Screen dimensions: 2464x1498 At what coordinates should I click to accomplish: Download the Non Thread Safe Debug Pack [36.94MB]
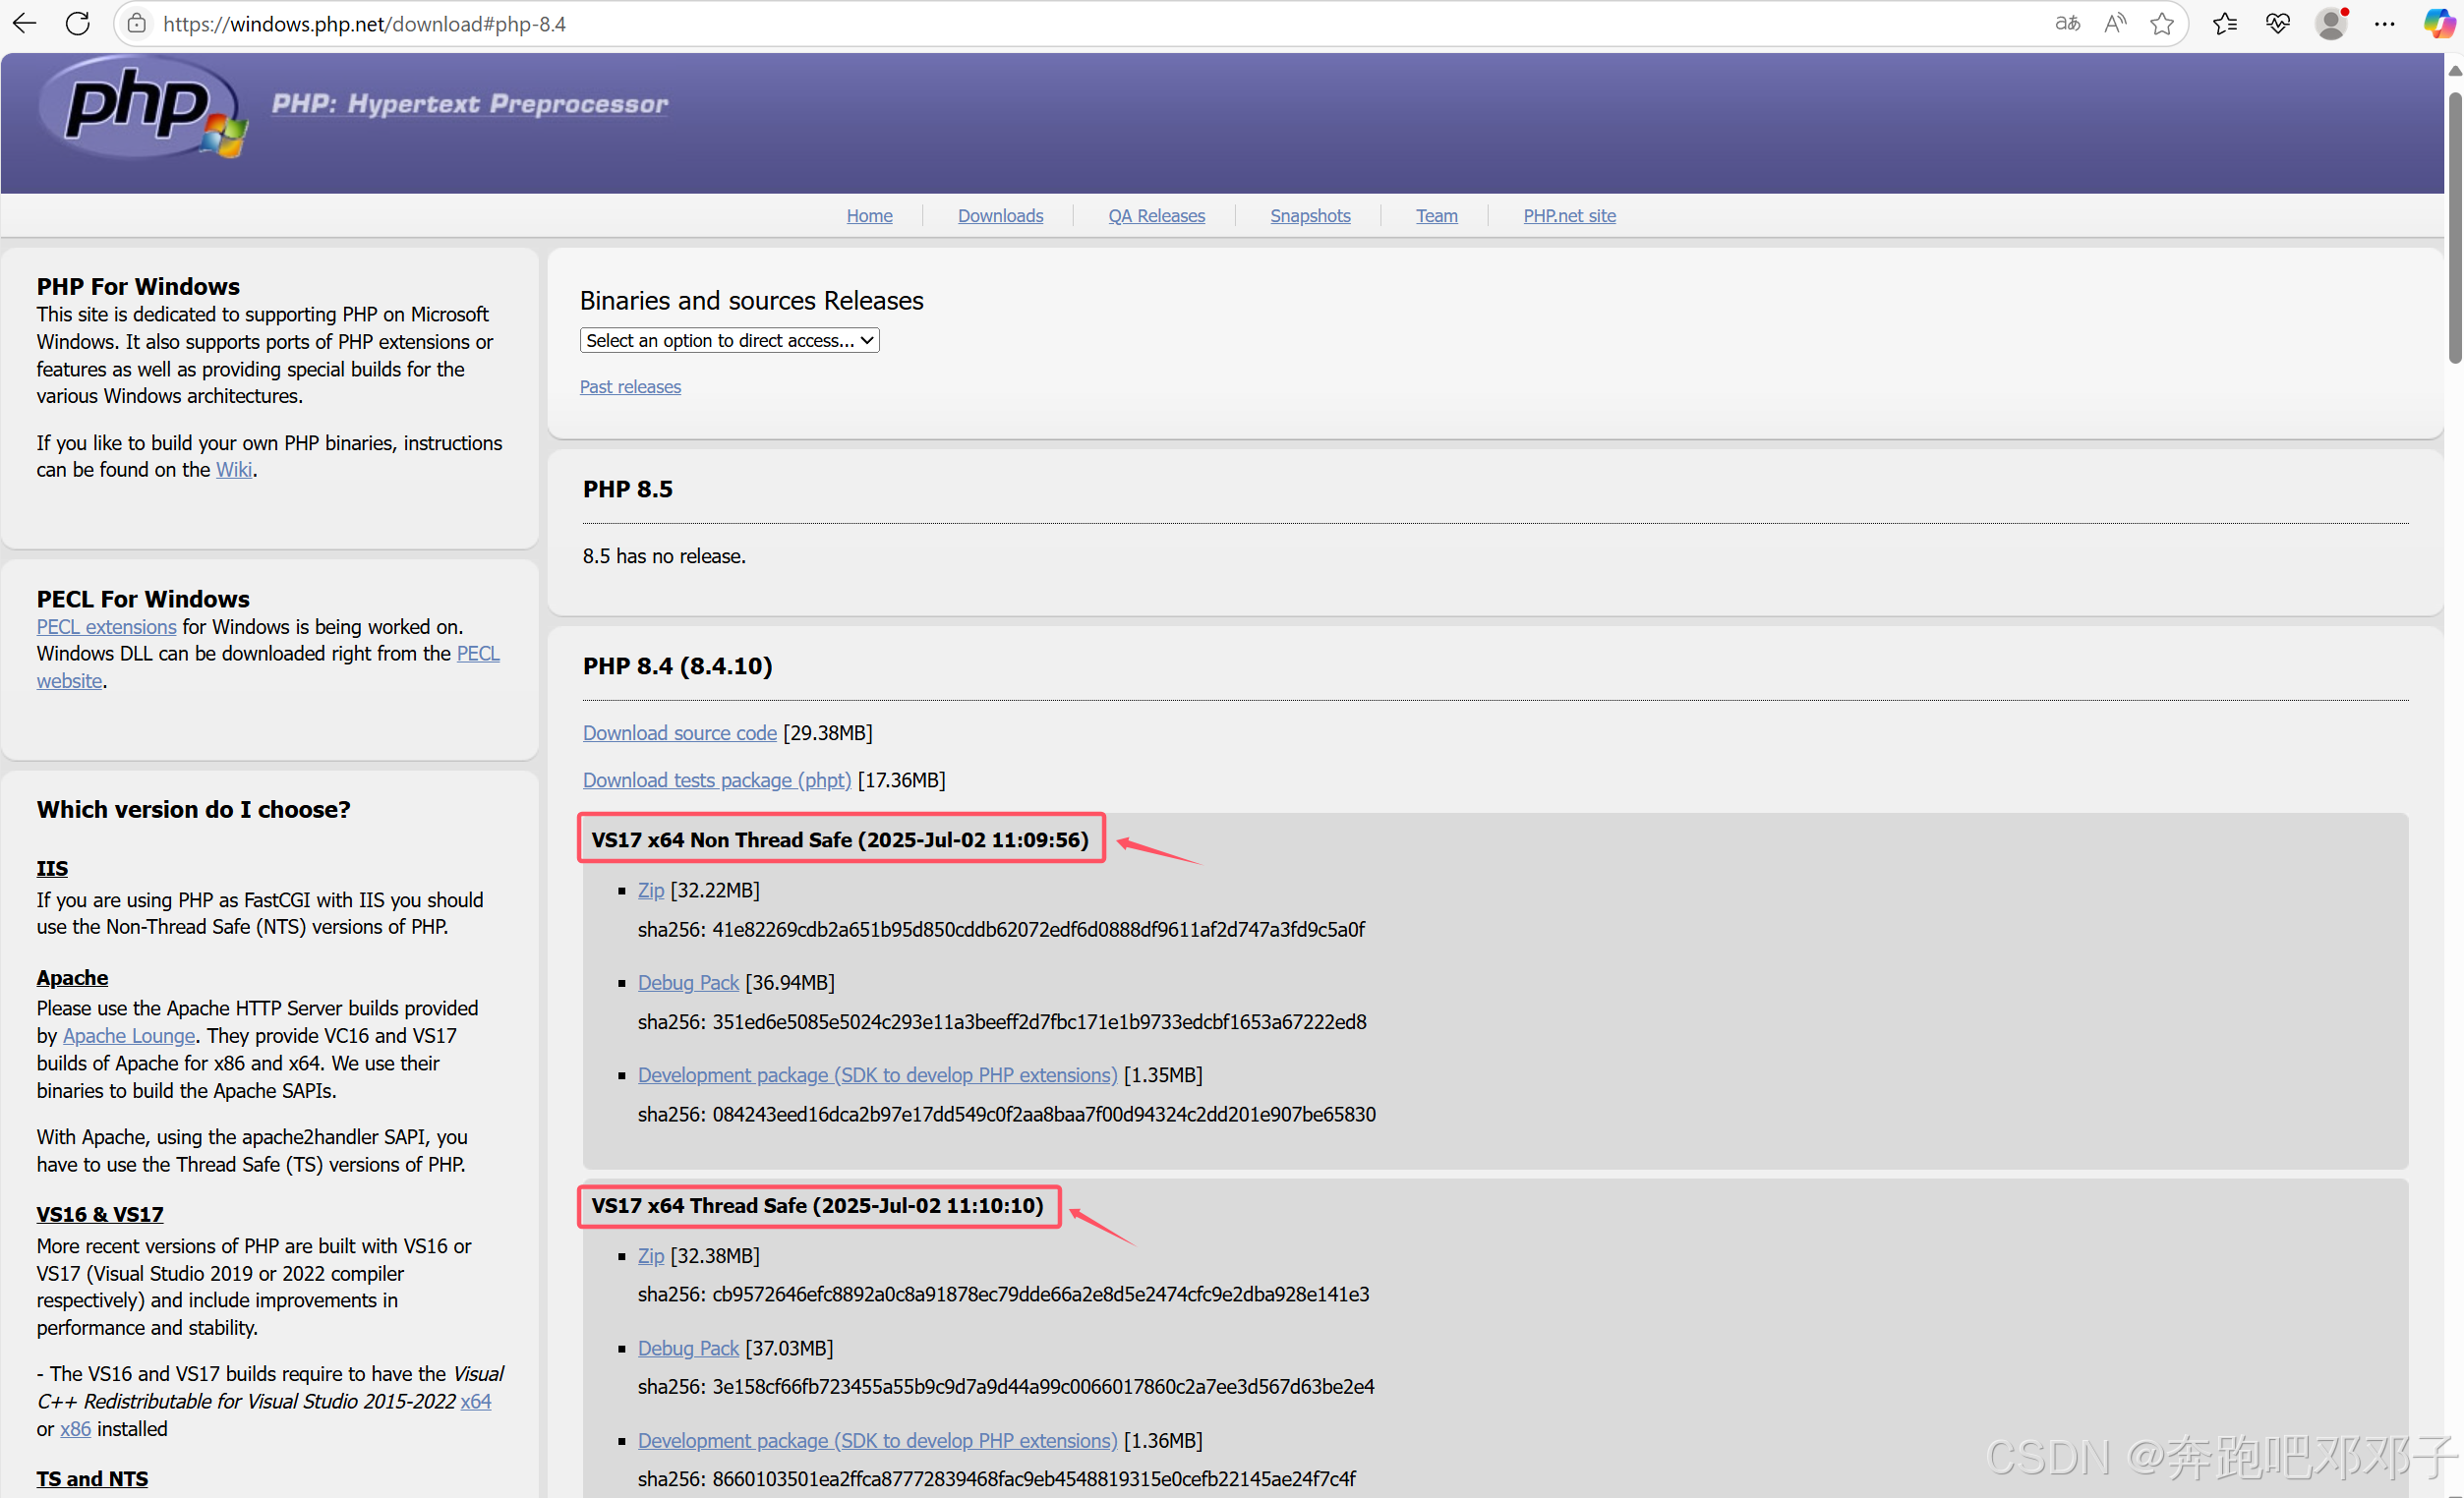pos(688,982)
